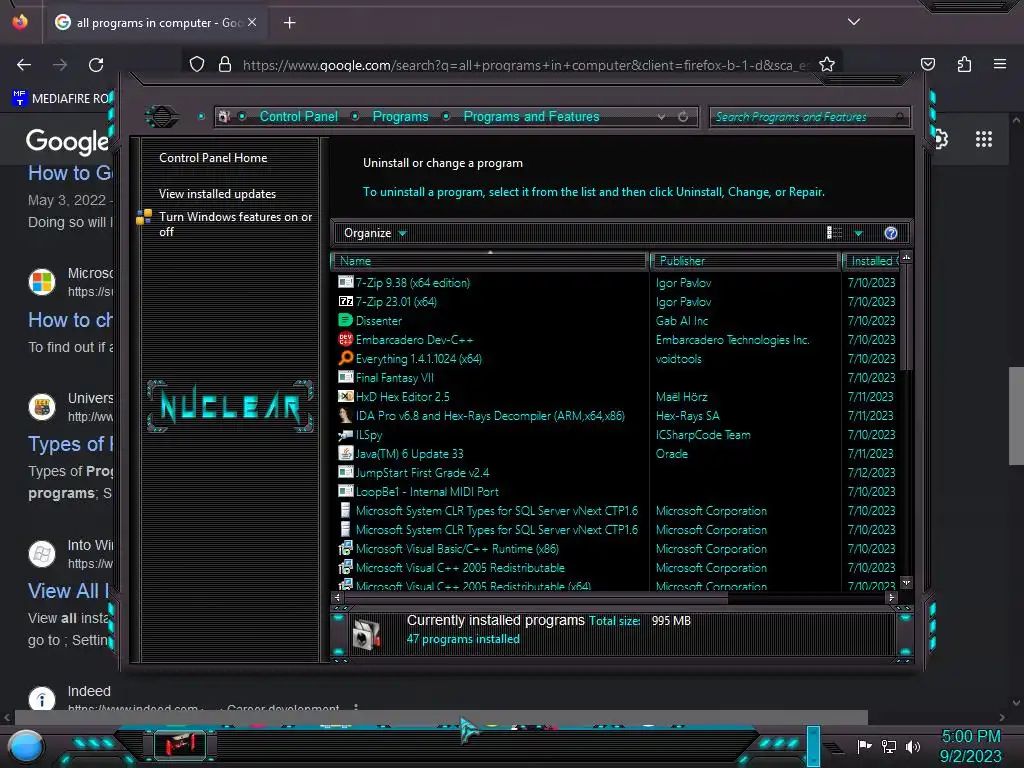Expand the view options dropdown arrow
The width and height of the screenshot is (1024, 768).
pyautogui.click(x=858, y=233)
